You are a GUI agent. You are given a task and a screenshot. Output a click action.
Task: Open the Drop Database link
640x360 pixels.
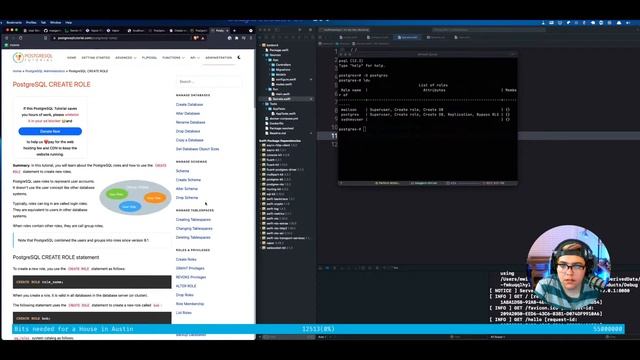tap(188, 131)
